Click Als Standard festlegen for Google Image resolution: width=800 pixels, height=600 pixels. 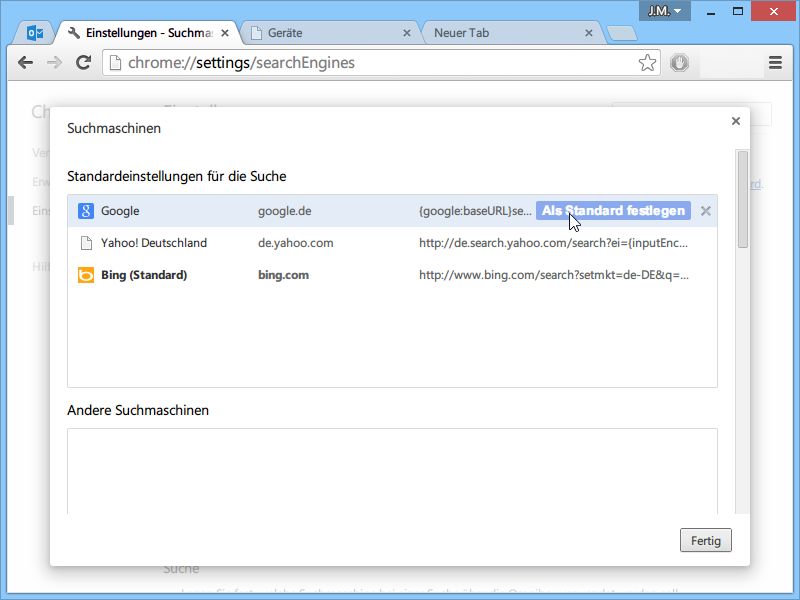pyautogui.click(x=613, y=211)
